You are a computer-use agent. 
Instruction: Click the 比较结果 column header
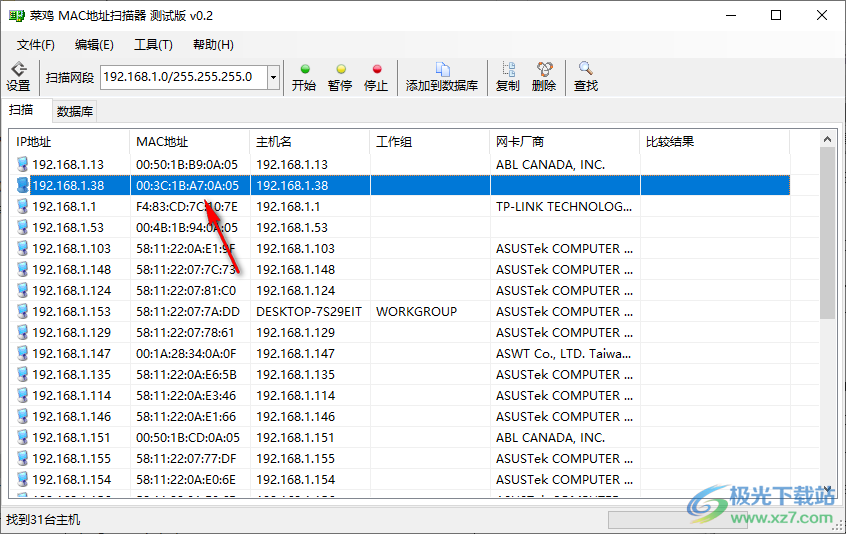click(714, 142)
